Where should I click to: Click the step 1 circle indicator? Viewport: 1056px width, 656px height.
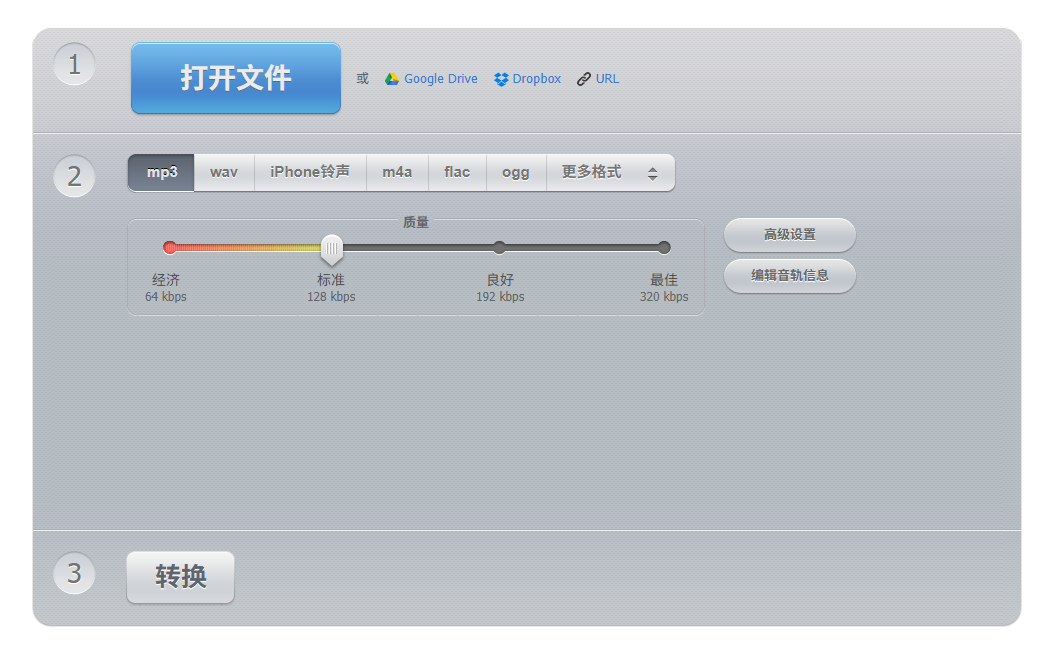pos(74,63)
